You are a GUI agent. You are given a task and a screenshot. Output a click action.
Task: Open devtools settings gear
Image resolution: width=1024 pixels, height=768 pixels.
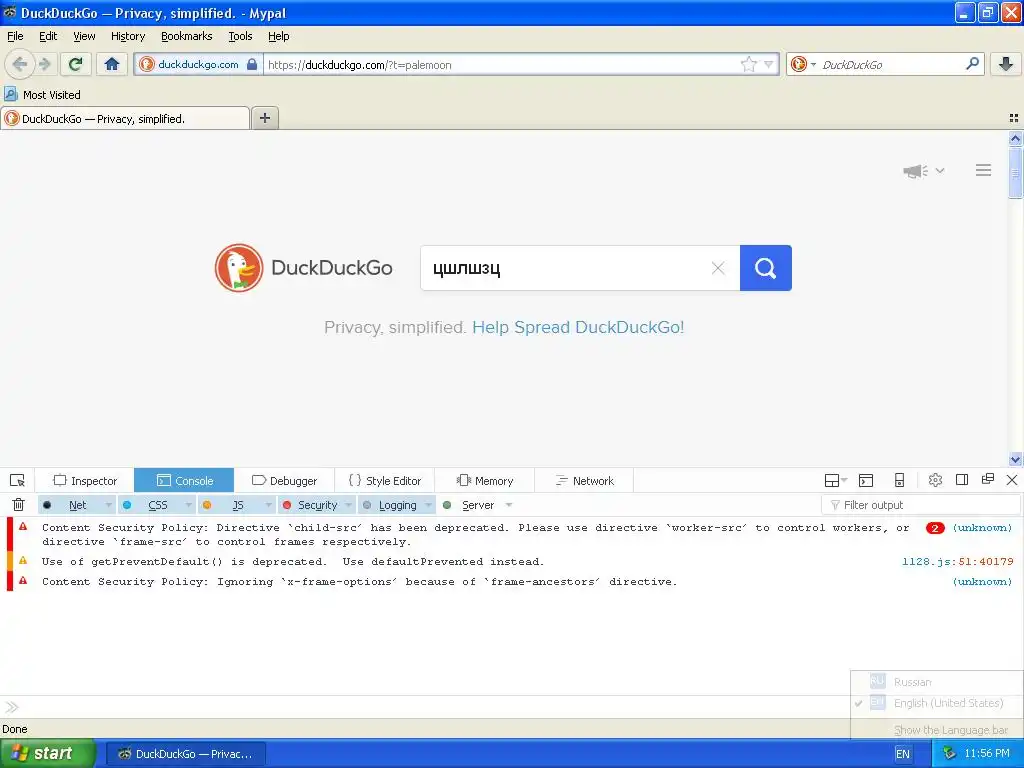click(x=935, y=480)
